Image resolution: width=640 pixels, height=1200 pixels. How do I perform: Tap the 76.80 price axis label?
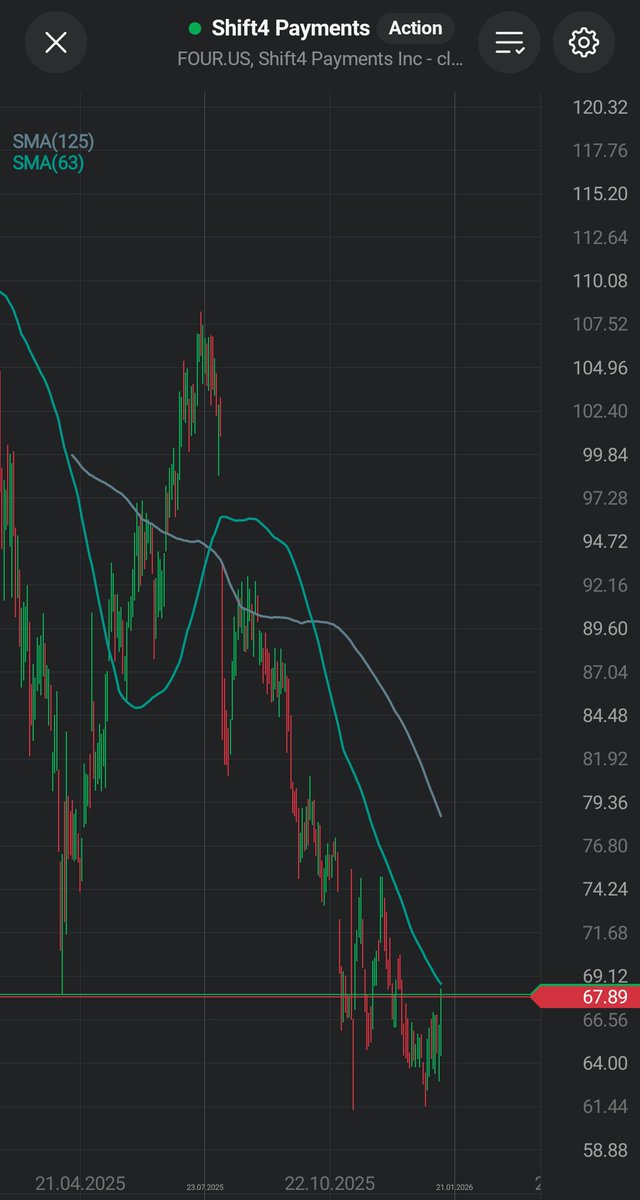(604, 846)
